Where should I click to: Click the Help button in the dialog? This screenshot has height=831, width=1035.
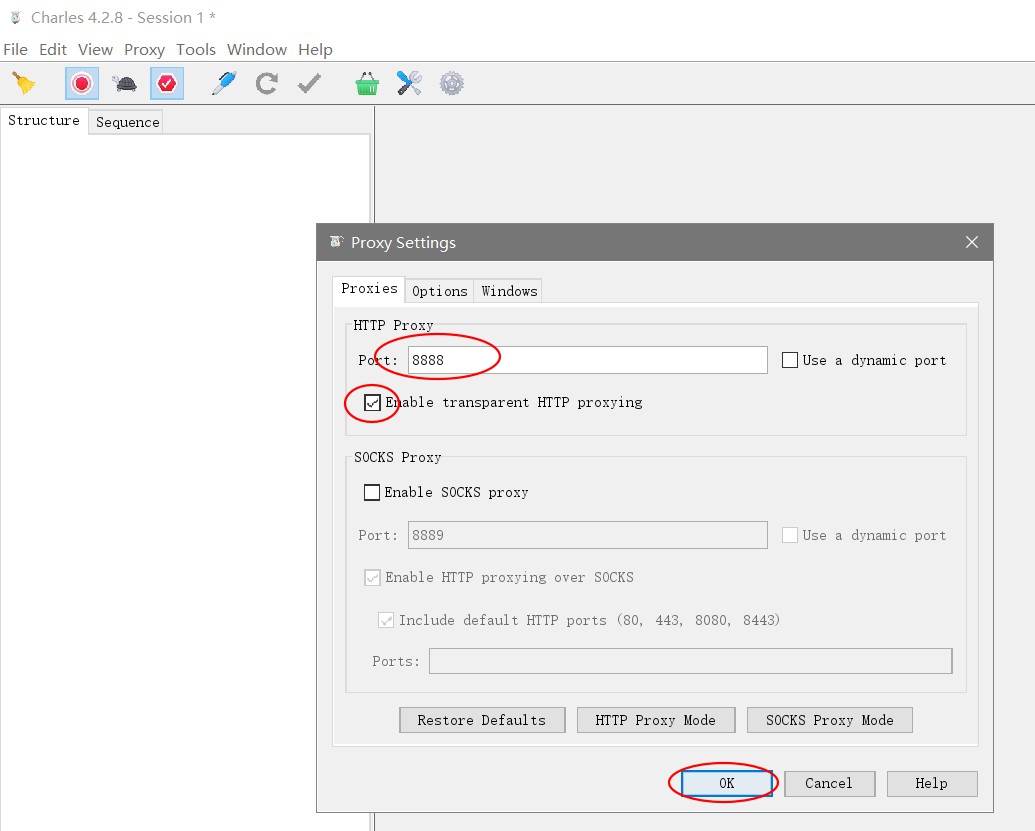tap(931, 783)
